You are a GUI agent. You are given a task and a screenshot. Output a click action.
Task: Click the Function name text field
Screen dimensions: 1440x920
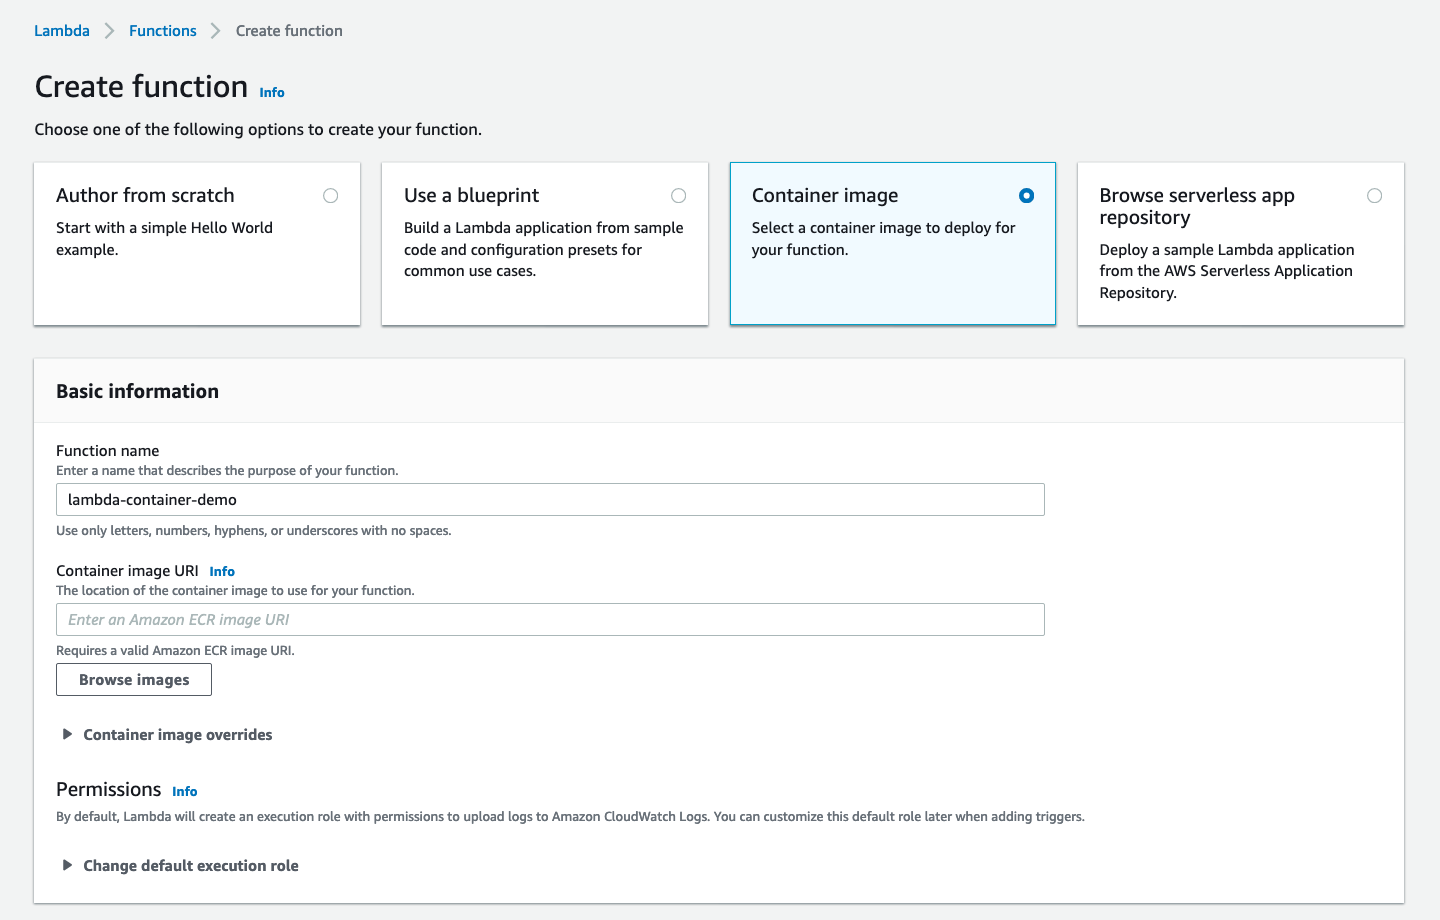[550, 500]
